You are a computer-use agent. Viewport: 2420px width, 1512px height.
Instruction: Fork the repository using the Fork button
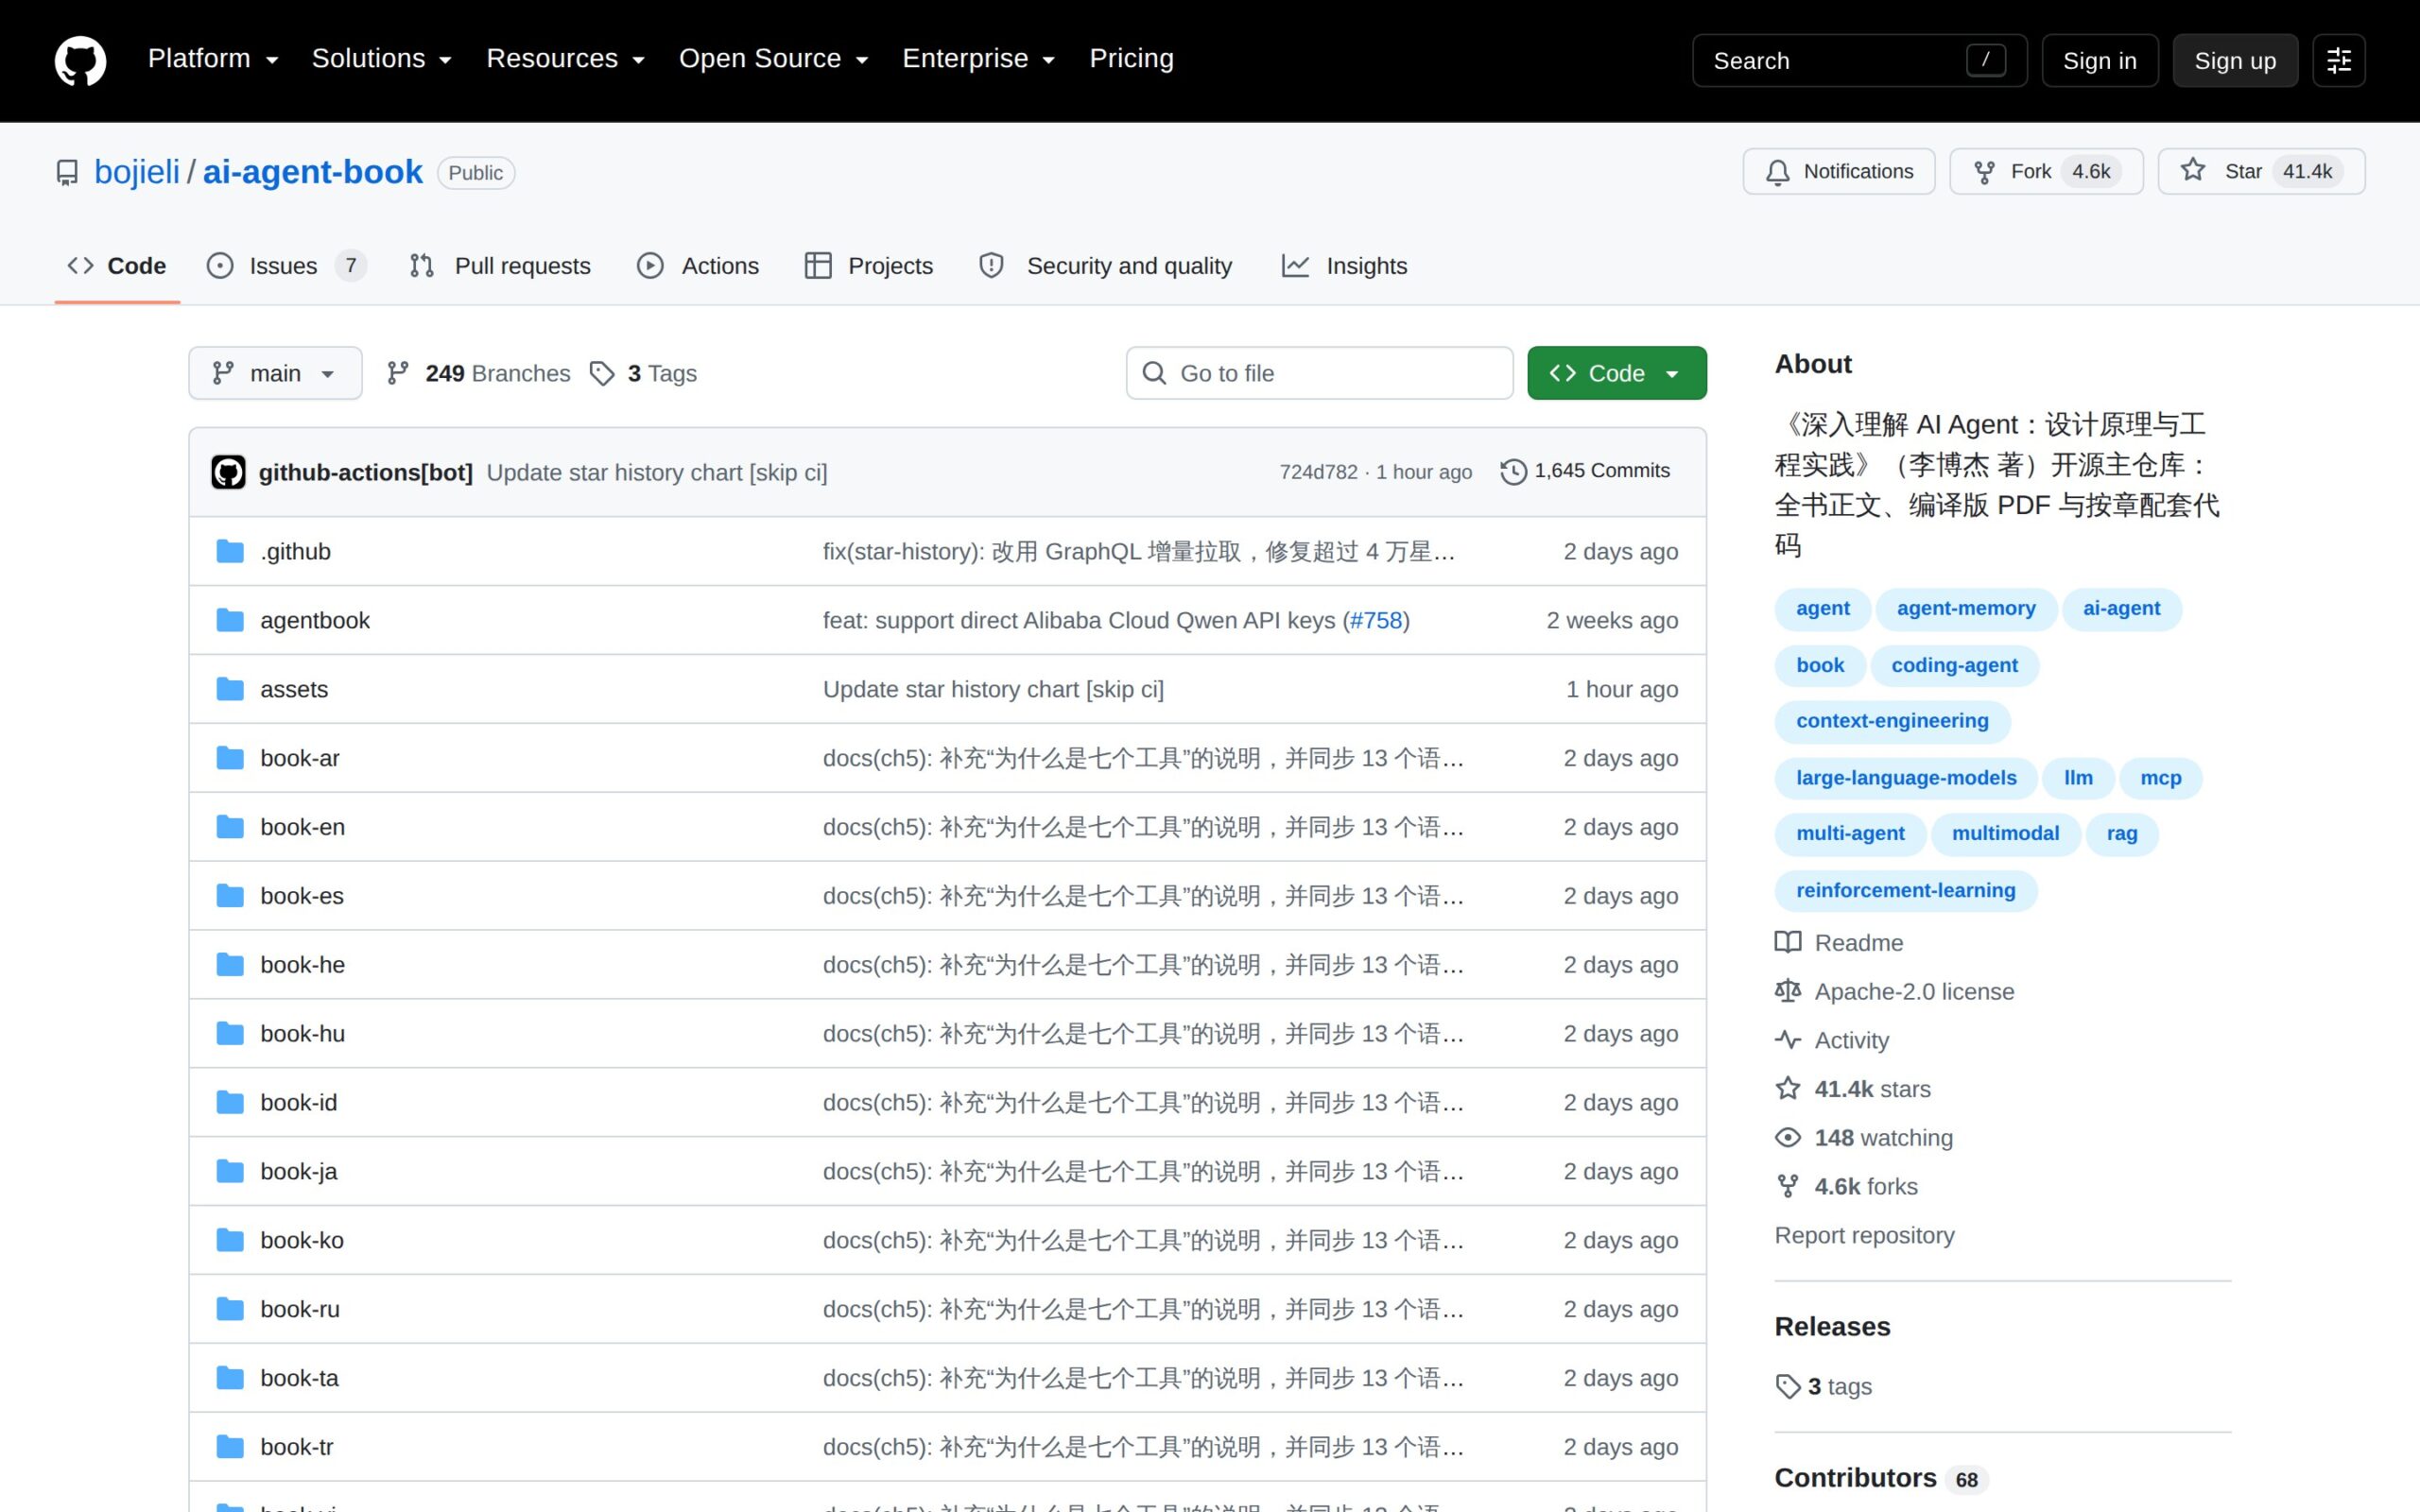2046,171
